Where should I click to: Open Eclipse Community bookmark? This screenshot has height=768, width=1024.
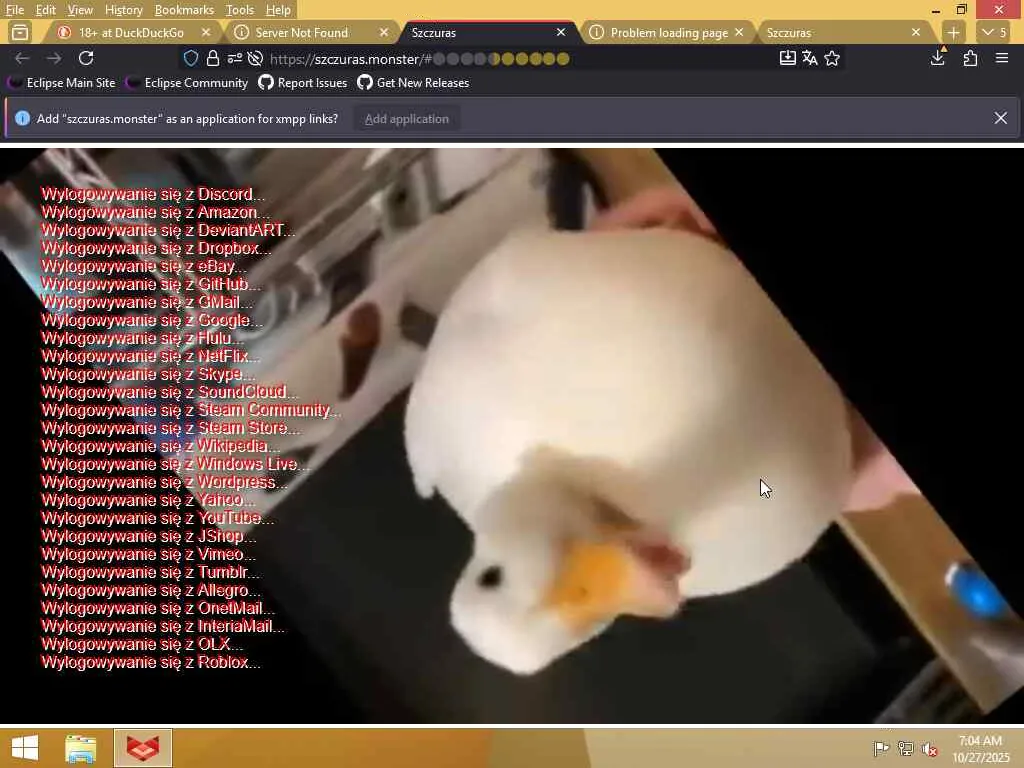pyautogui.click(x=187, y=83)
